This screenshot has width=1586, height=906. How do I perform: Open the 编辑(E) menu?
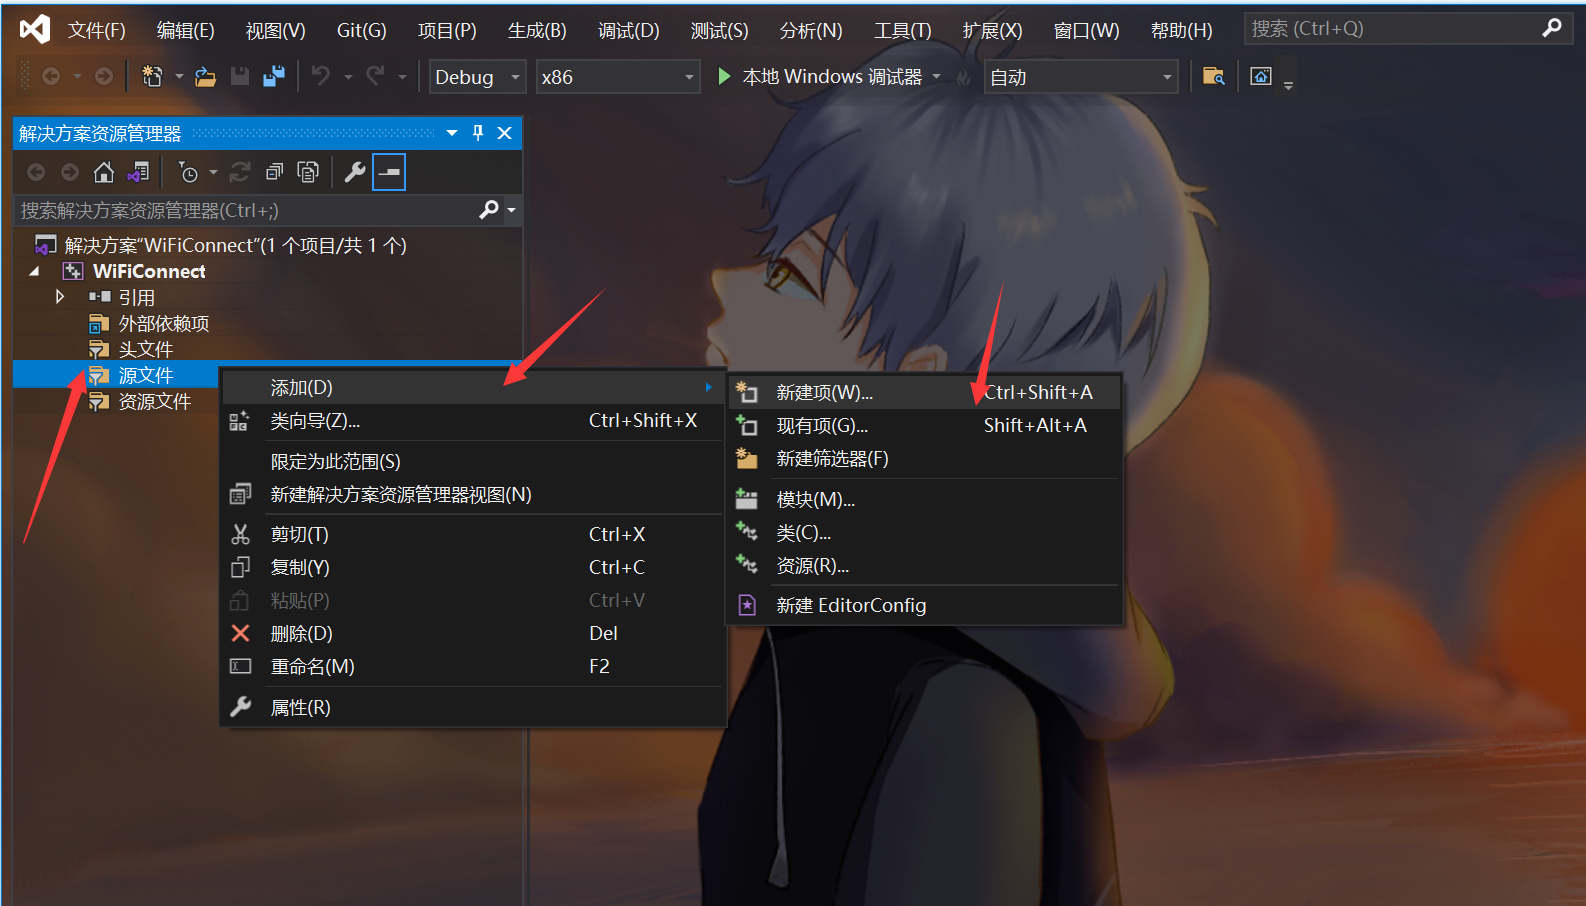(186, 30)
